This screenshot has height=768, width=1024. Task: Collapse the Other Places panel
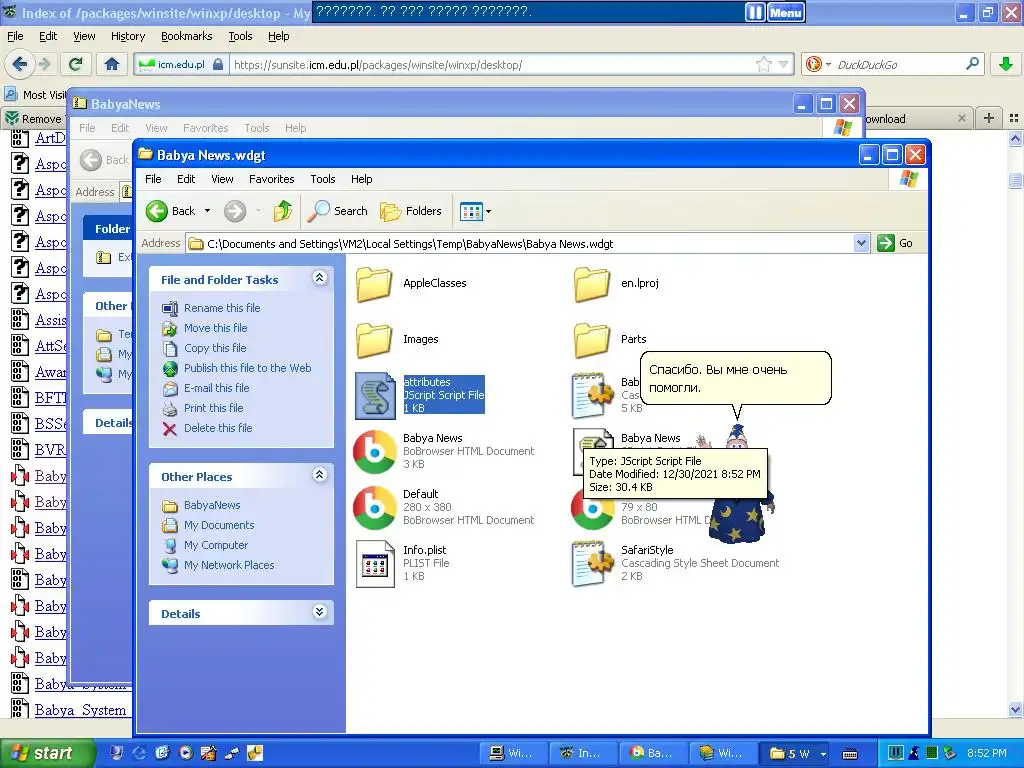tap(319, 475)
